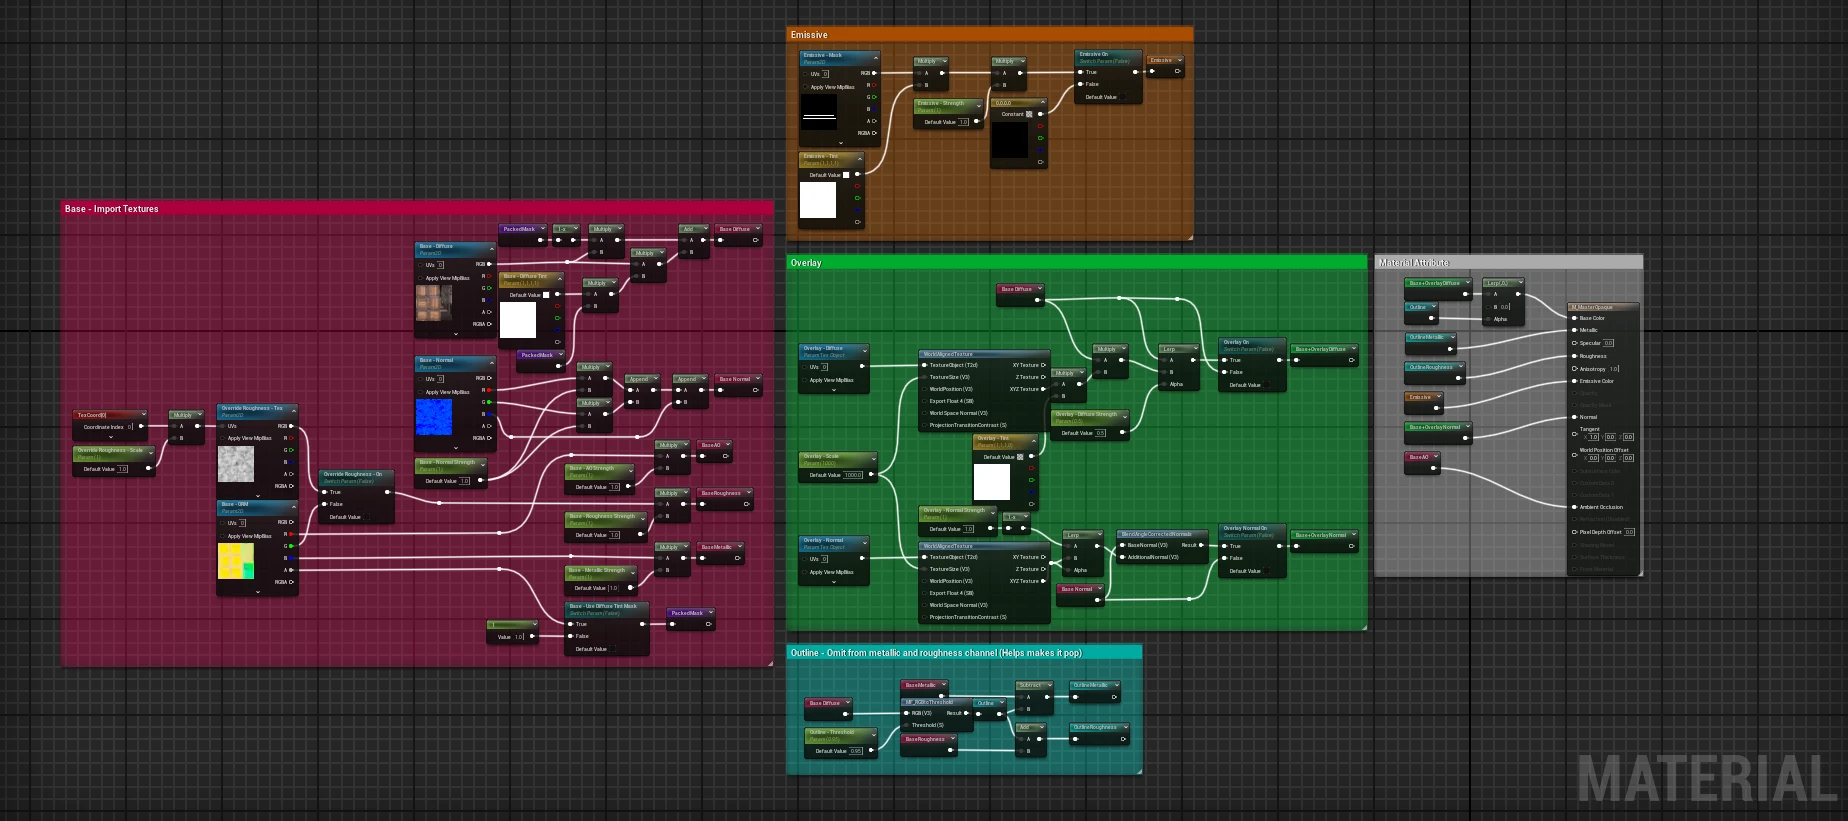The width and height of the screenshot is (1848, 821).
Task: Open the Emissive - Tint default color swatch
Action: 846,175
